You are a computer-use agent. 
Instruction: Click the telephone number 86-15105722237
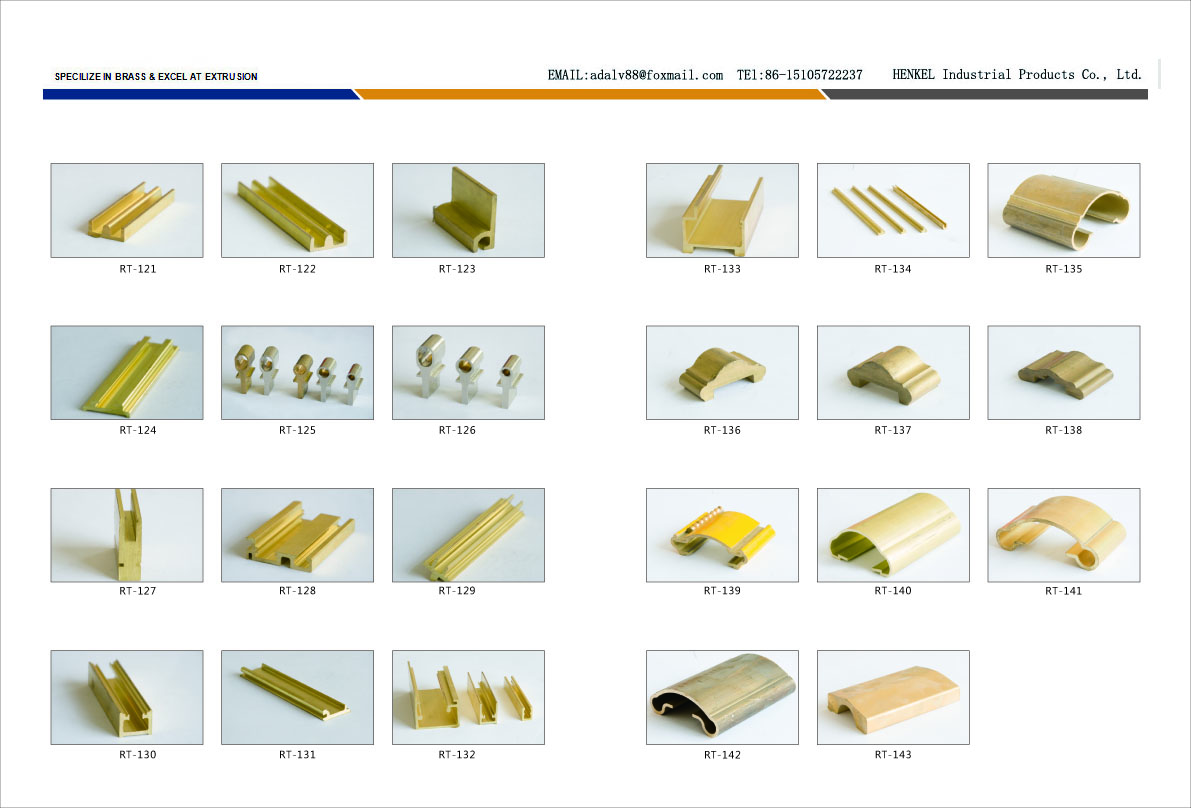(x=813, y=75)
